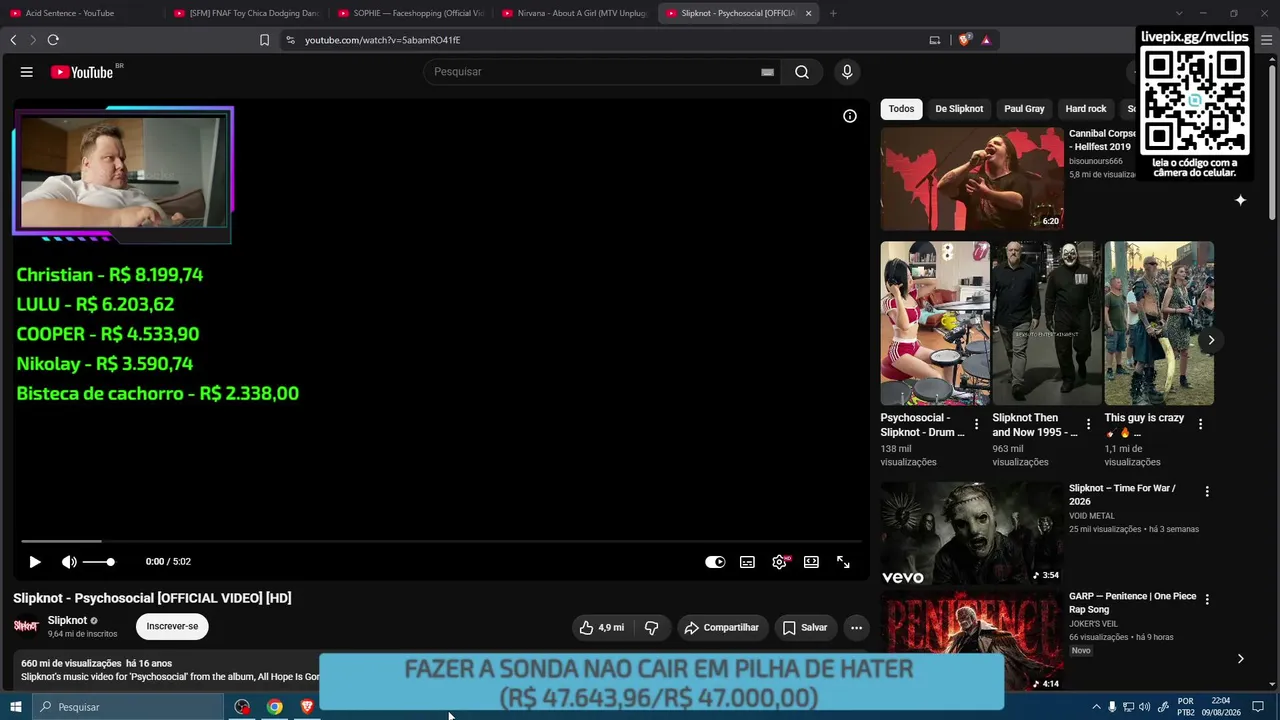The height and width of the screenshot is (720, 1280).
Task: Open video player settings gear
Action: click(x=779, y=562)
